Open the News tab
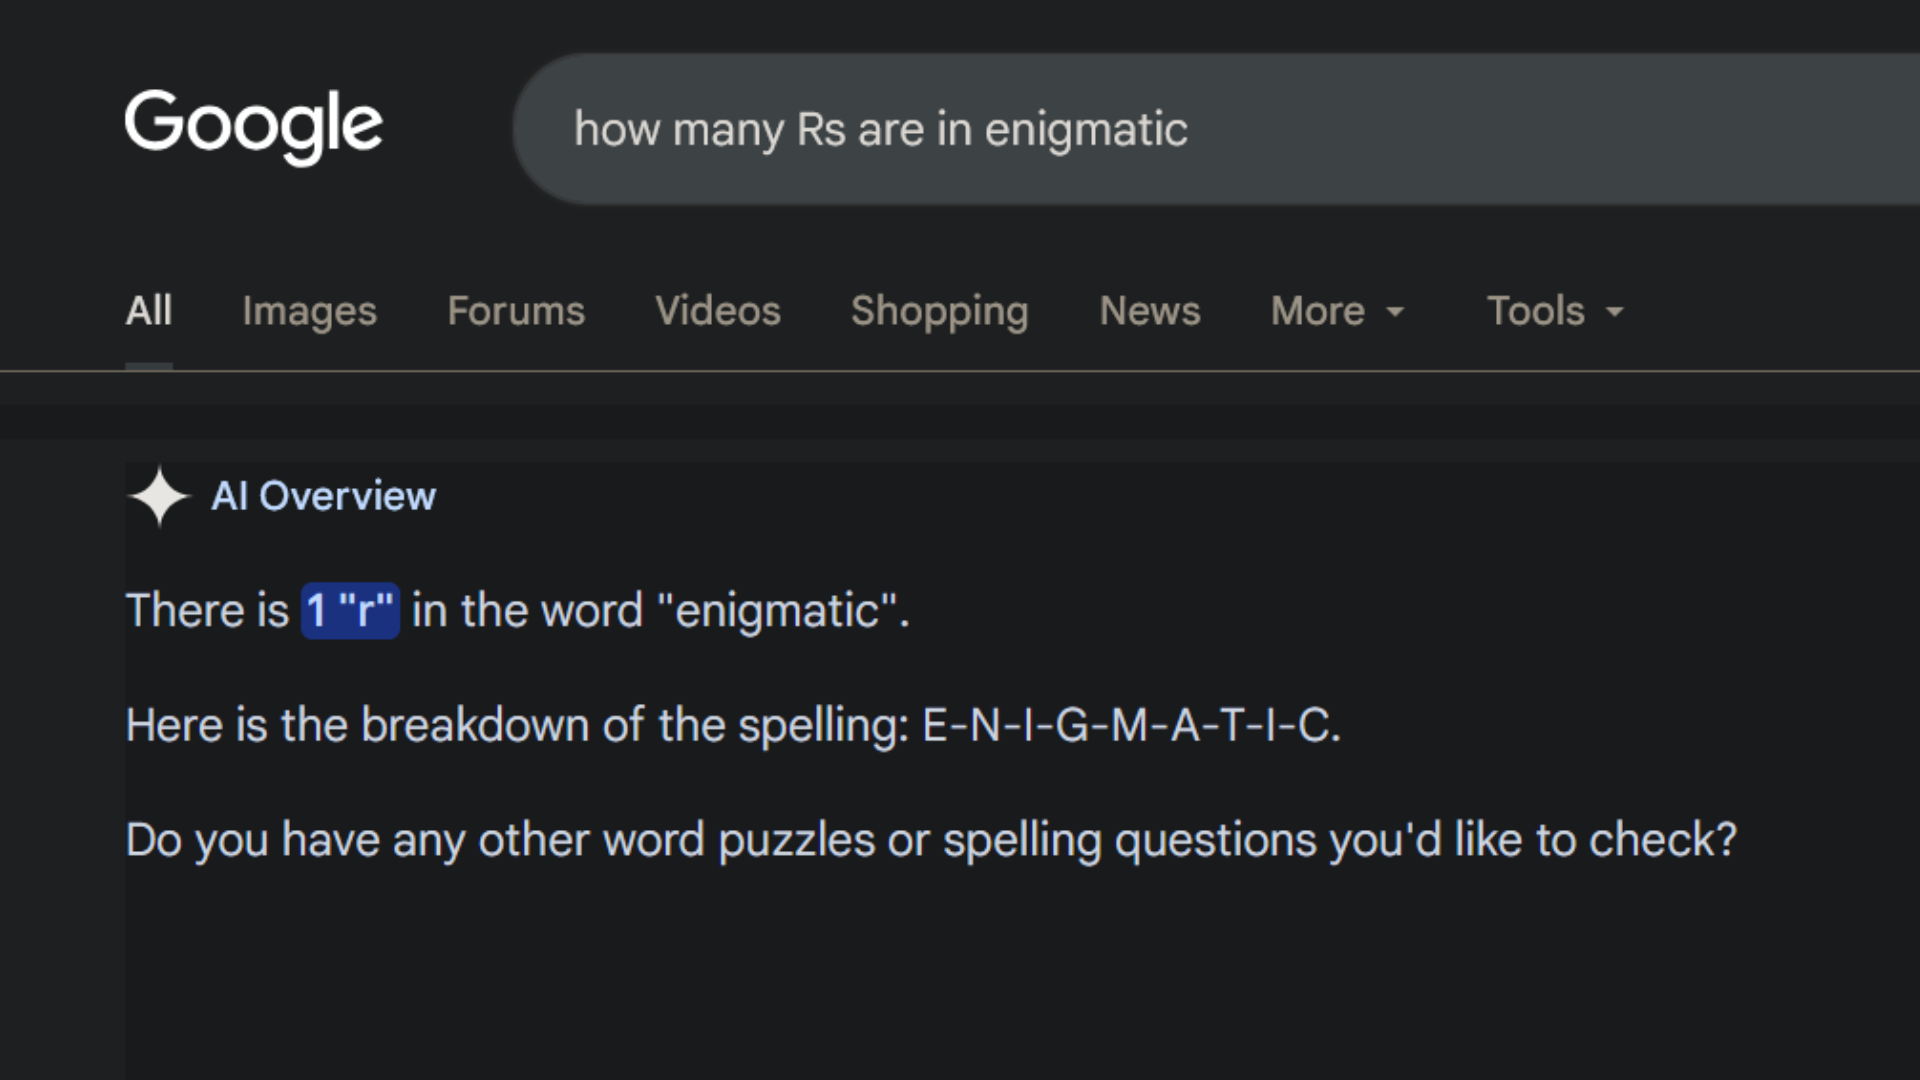1920x1080 pixels. tap(1150, 311)
